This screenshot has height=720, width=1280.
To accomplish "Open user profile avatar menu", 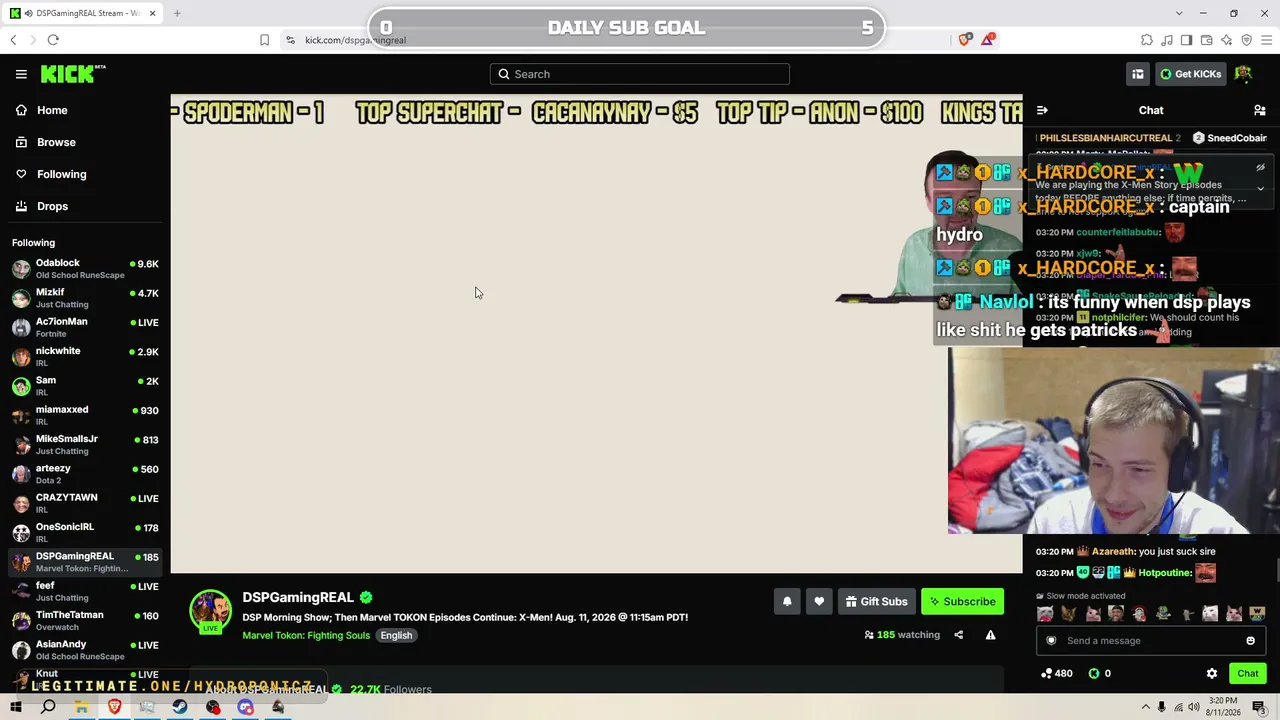I will tap(1244, 74).
